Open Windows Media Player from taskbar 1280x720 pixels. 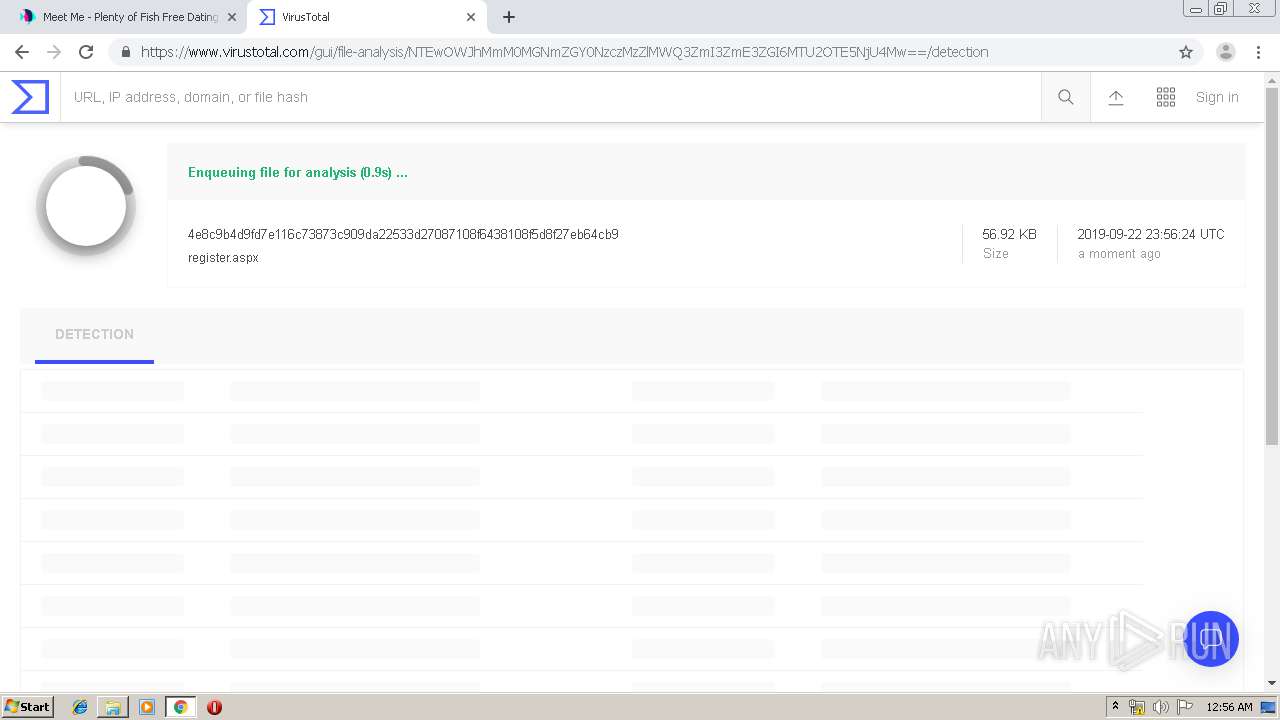coord(147,707)
